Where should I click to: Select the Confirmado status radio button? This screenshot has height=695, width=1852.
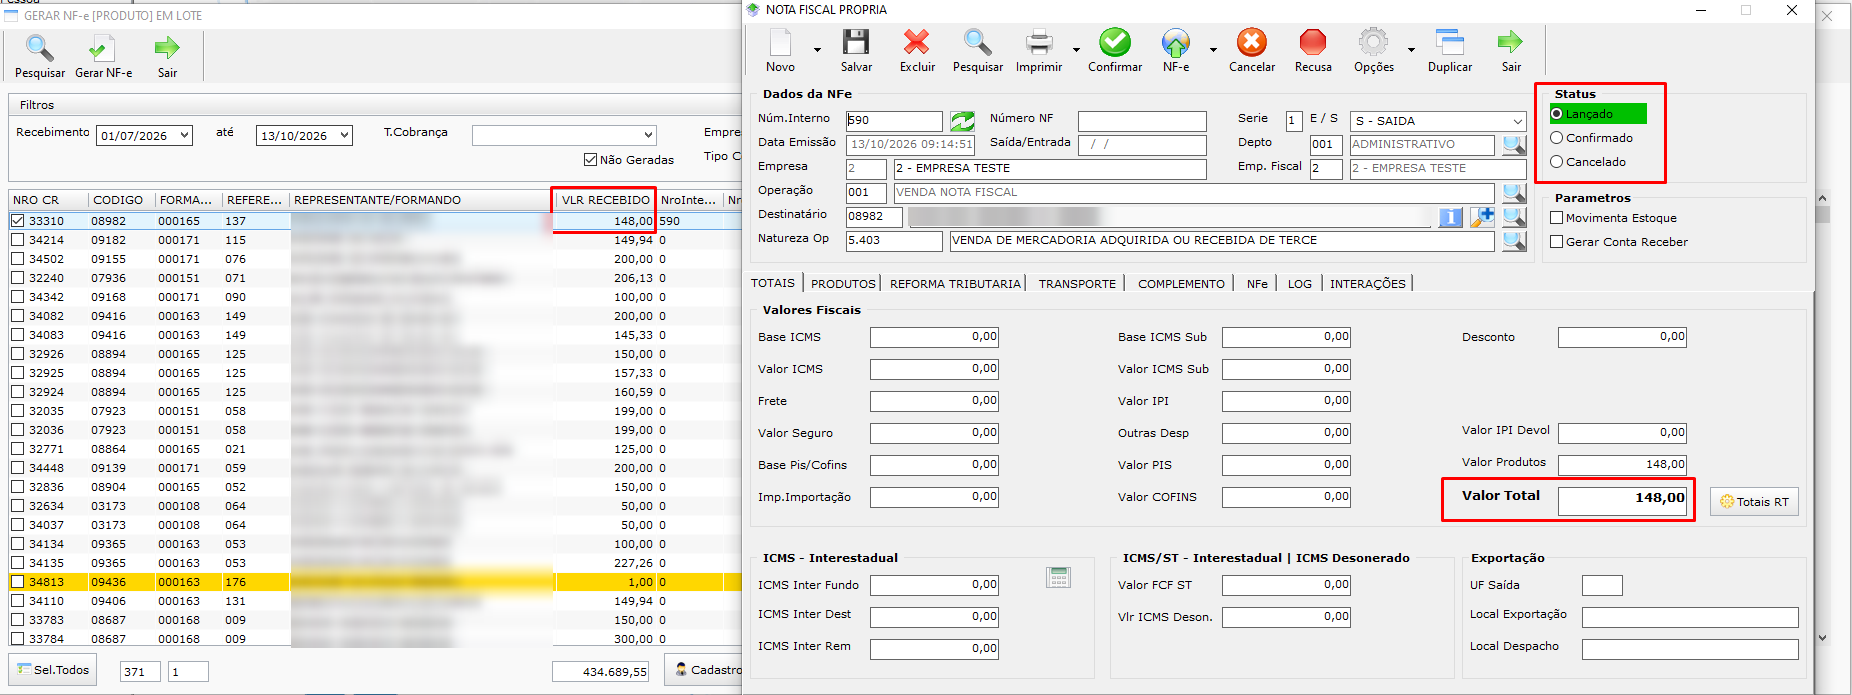(1556, 138)
